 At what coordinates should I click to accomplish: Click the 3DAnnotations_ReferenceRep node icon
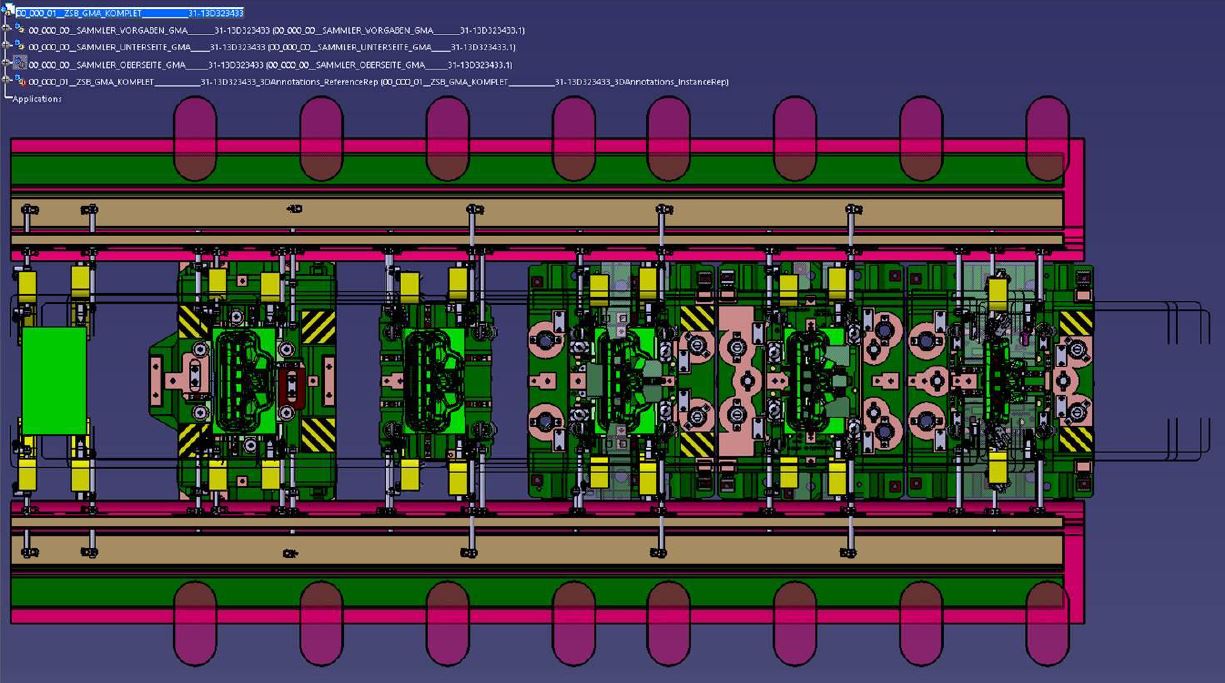[x=20, y=81]
